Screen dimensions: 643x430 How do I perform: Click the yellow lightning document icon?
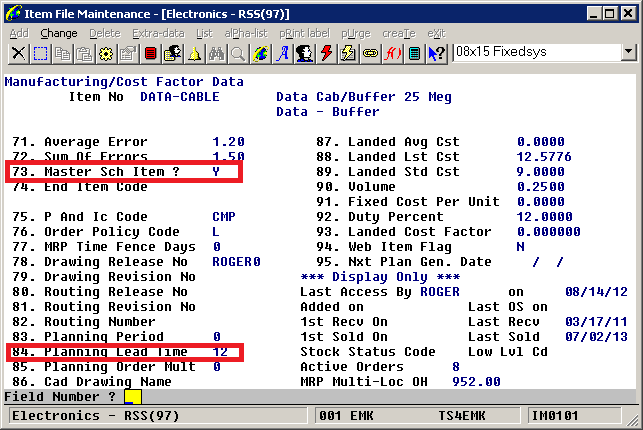(x=348, y=53)
